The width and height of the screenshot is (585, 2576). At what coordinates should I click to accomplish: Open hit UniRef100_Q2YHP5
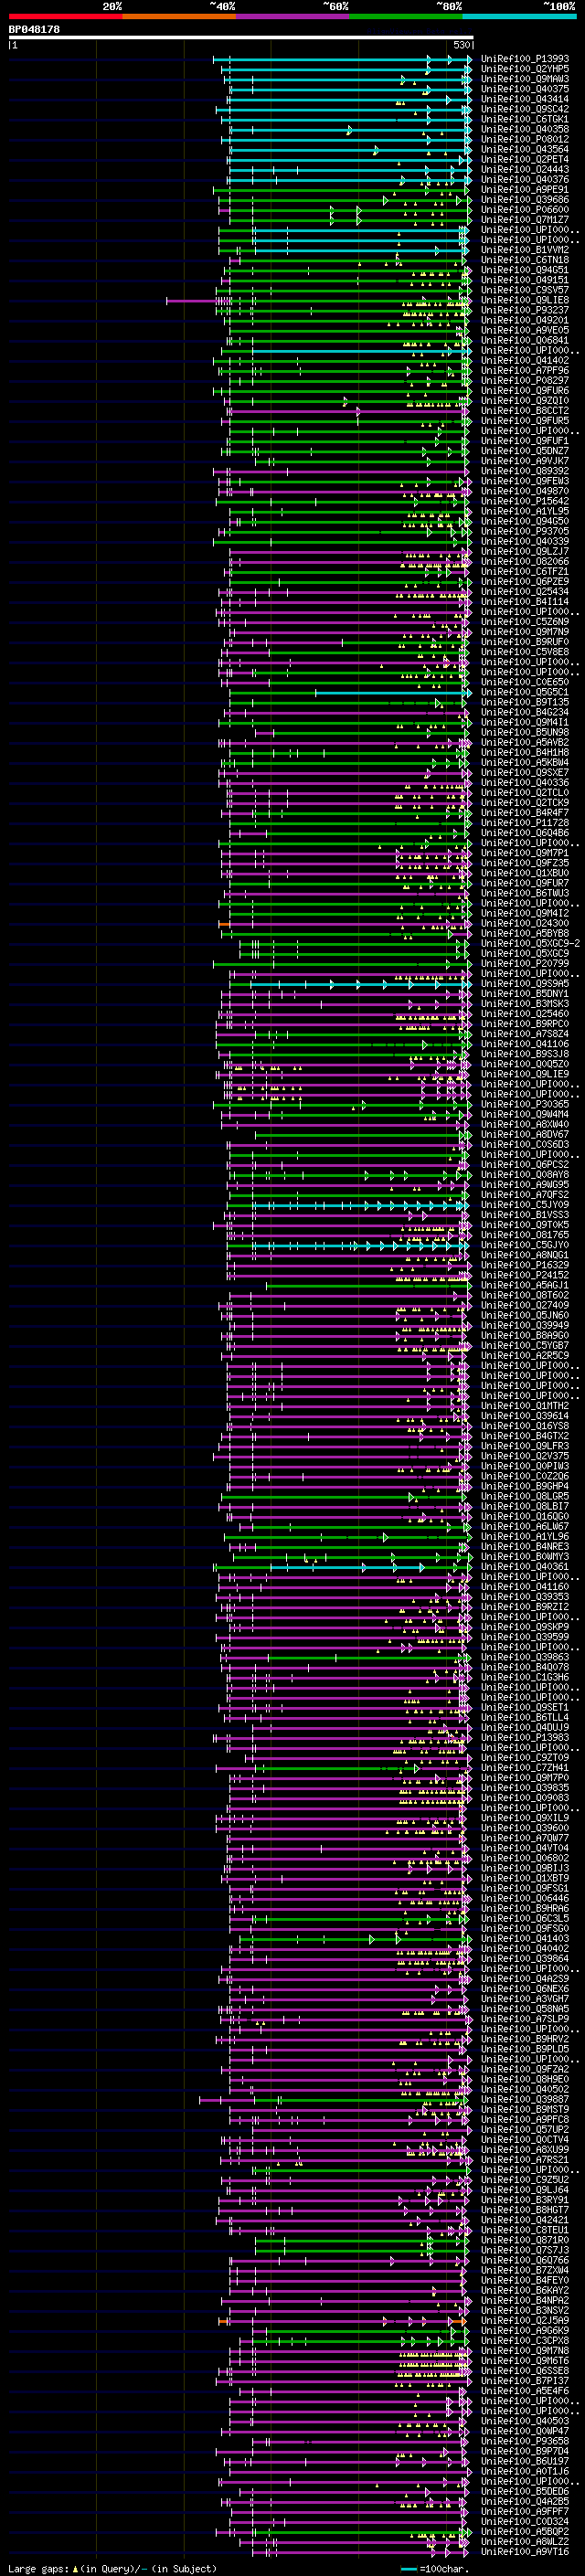pyautogui.click(x=524, y=69)
